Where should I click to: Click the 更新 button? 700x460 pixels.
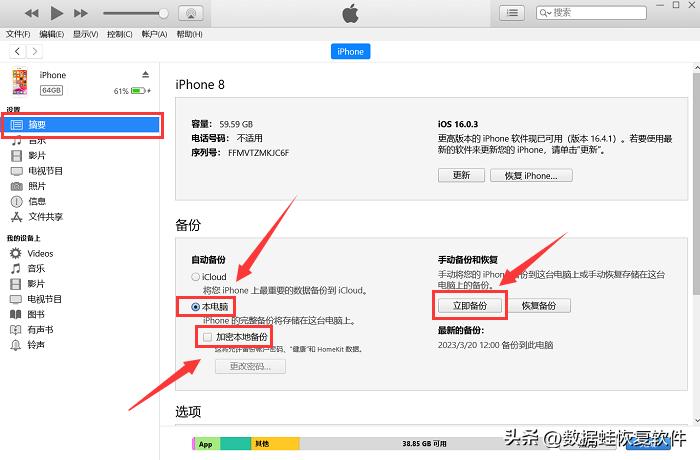[x=461, y=175]
